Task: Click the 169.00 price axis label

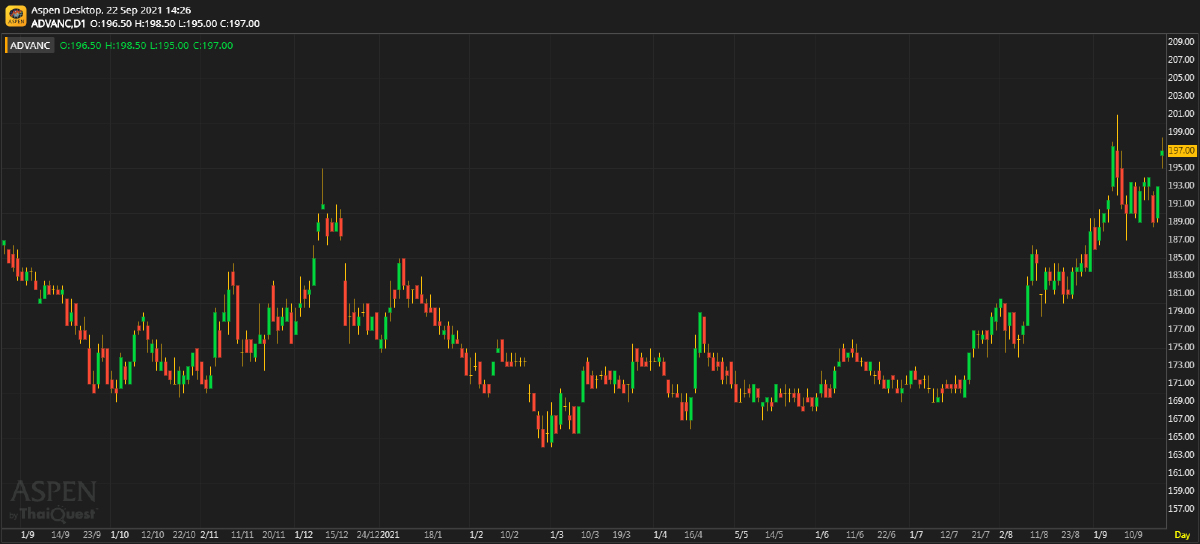Action: [1182, 401]
